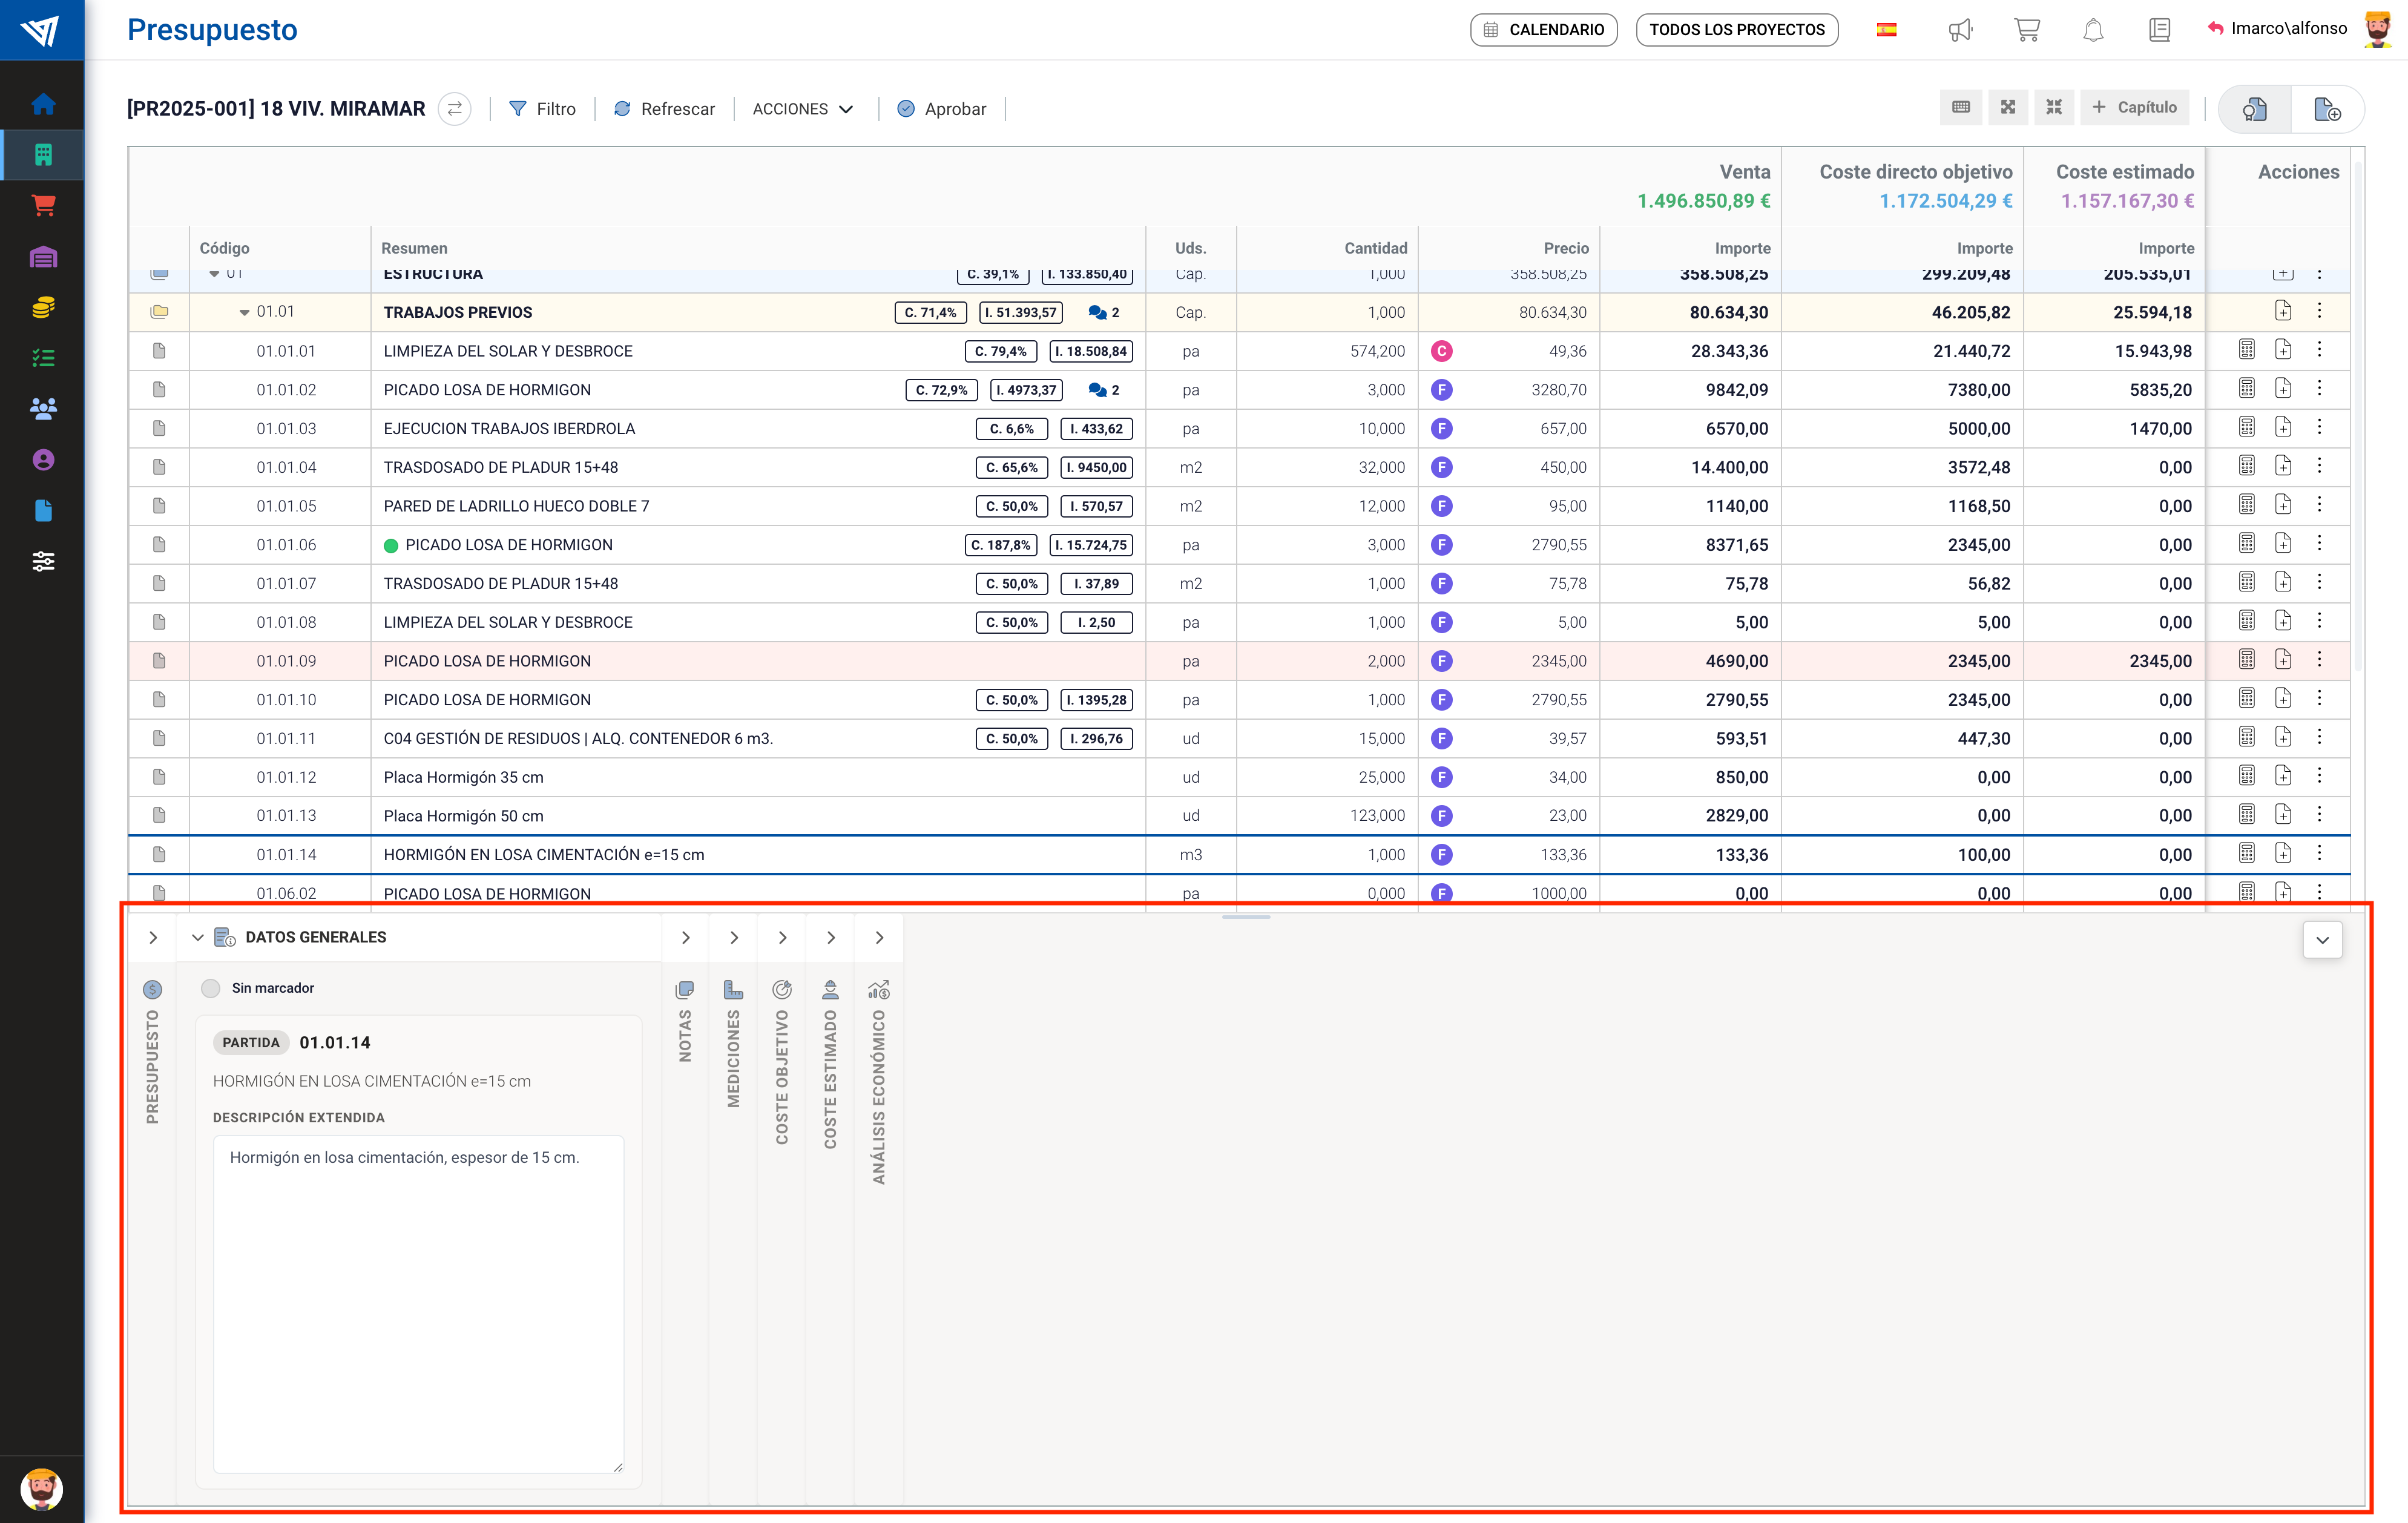2408x1523 pixels.
Task: Click the swap project arrows icon
Action: (x=455, y=109)
